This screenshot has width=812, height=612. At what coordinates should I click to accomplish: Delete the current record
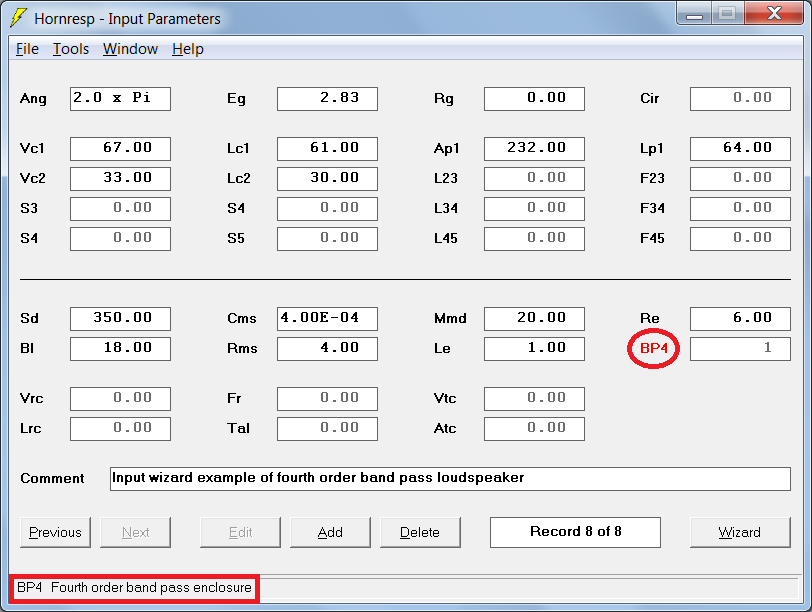[x=420, y=532]
